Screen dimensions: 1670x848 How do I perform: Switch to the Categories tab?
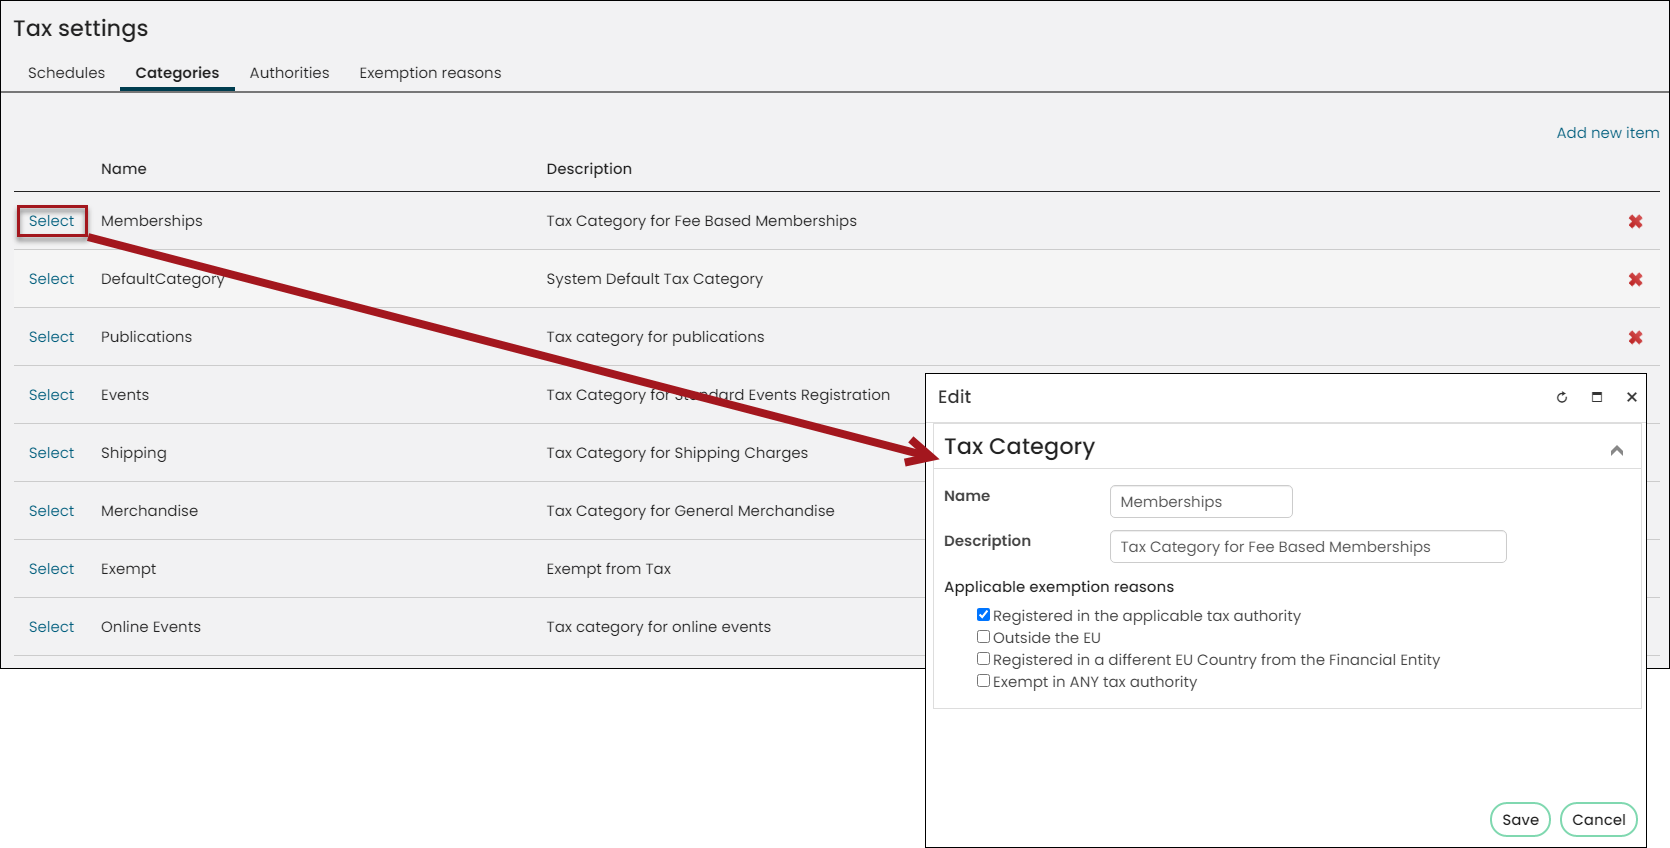[177, 73]
